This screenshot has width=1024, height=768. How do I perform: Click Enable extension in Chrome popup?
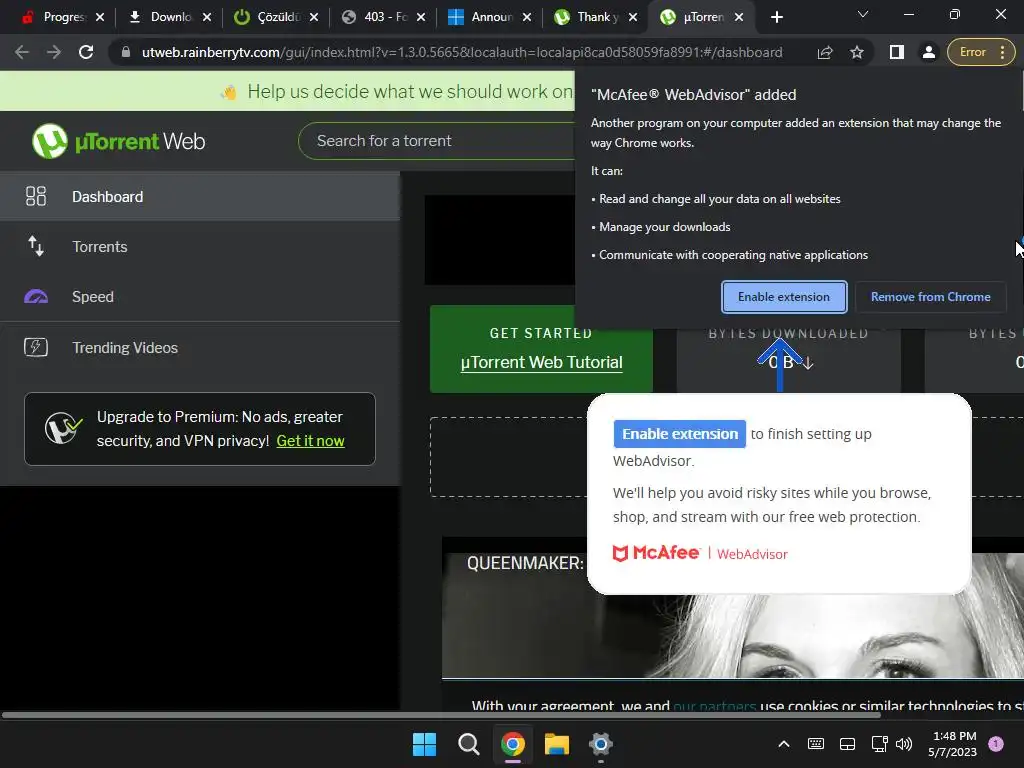pyautogui.click(x=784, y=297)
